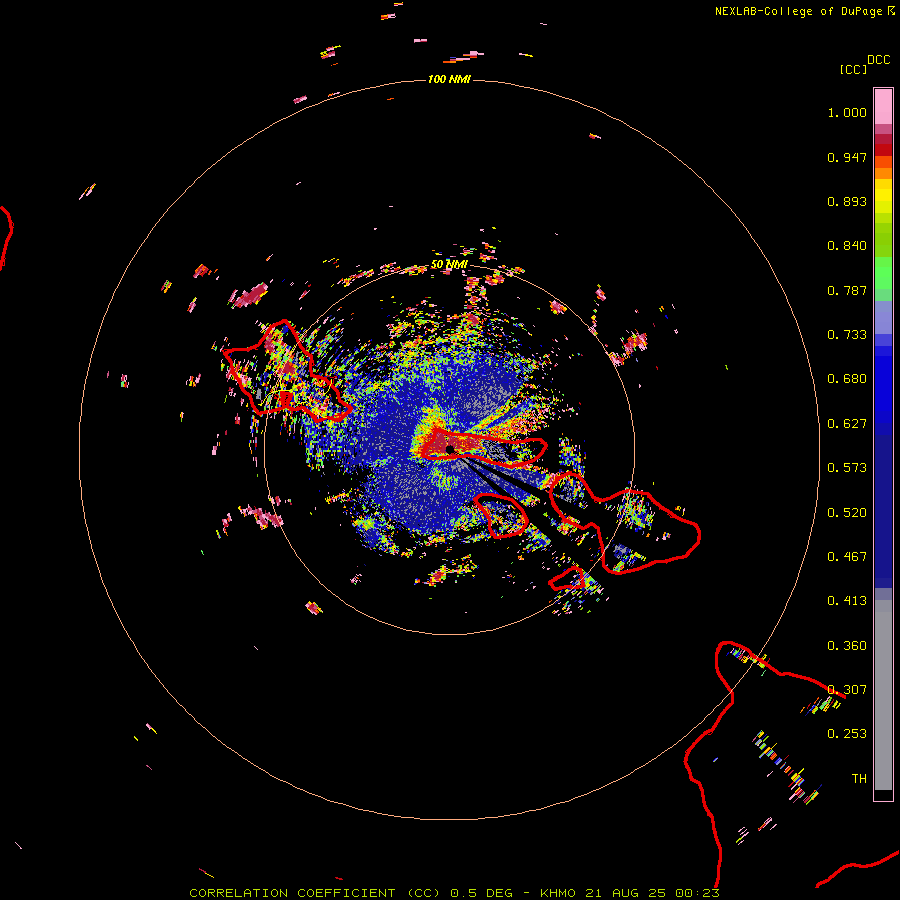Click the DCC label above the color scale

878,60
